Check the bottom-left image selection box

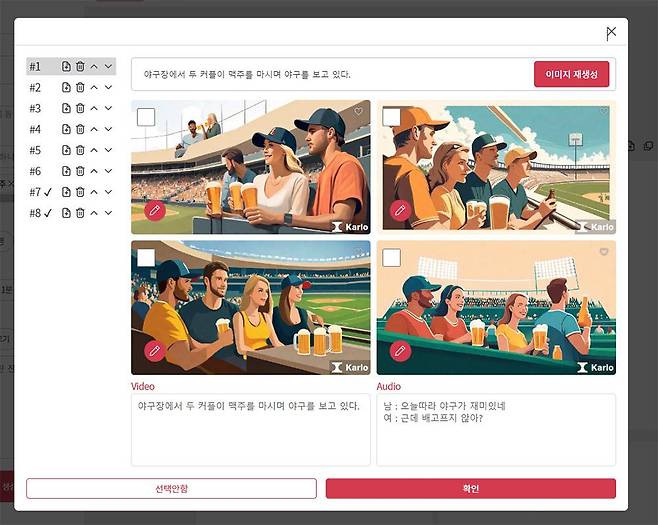coord(146,258)
